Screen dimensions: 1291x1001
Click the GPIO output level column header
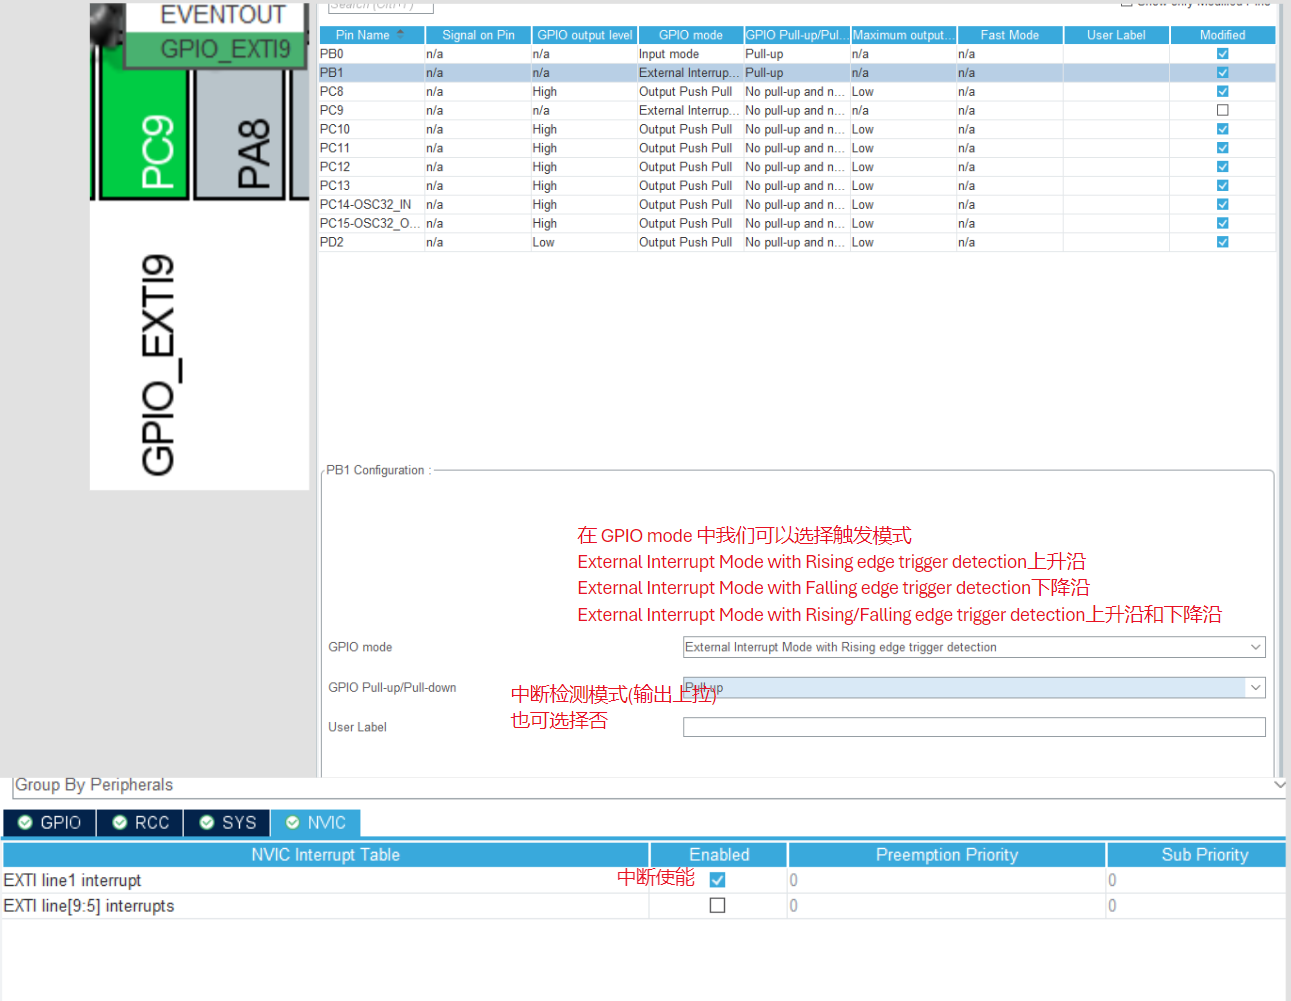point(584,35)
